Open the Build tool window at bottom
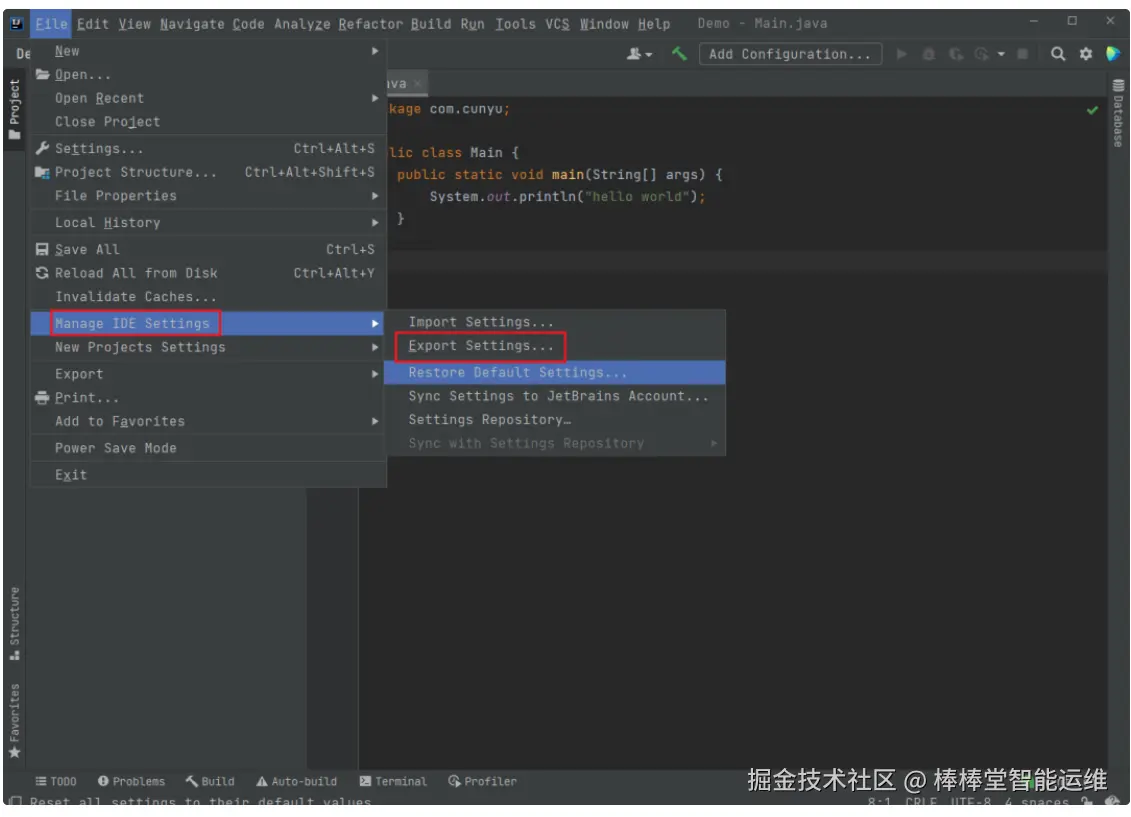The image size is (1131, 817). point(210,781)
